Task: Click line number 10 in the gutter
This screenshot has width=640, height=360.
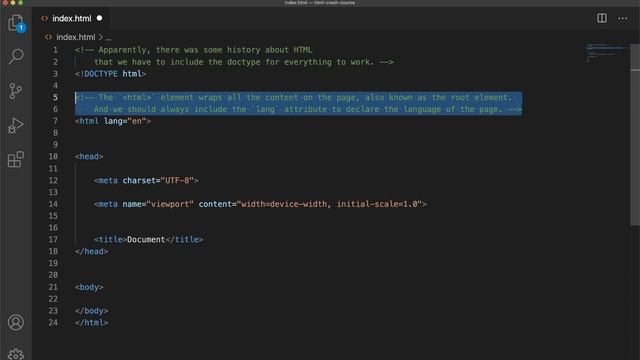Action: (53, 156)
